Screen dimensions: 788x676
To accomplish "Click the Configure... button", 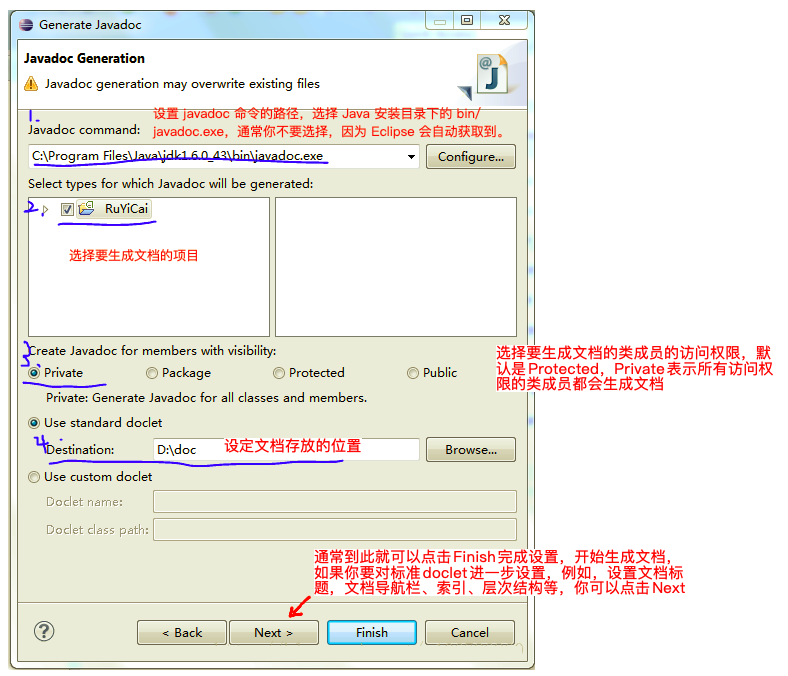I will coord(471,157).
